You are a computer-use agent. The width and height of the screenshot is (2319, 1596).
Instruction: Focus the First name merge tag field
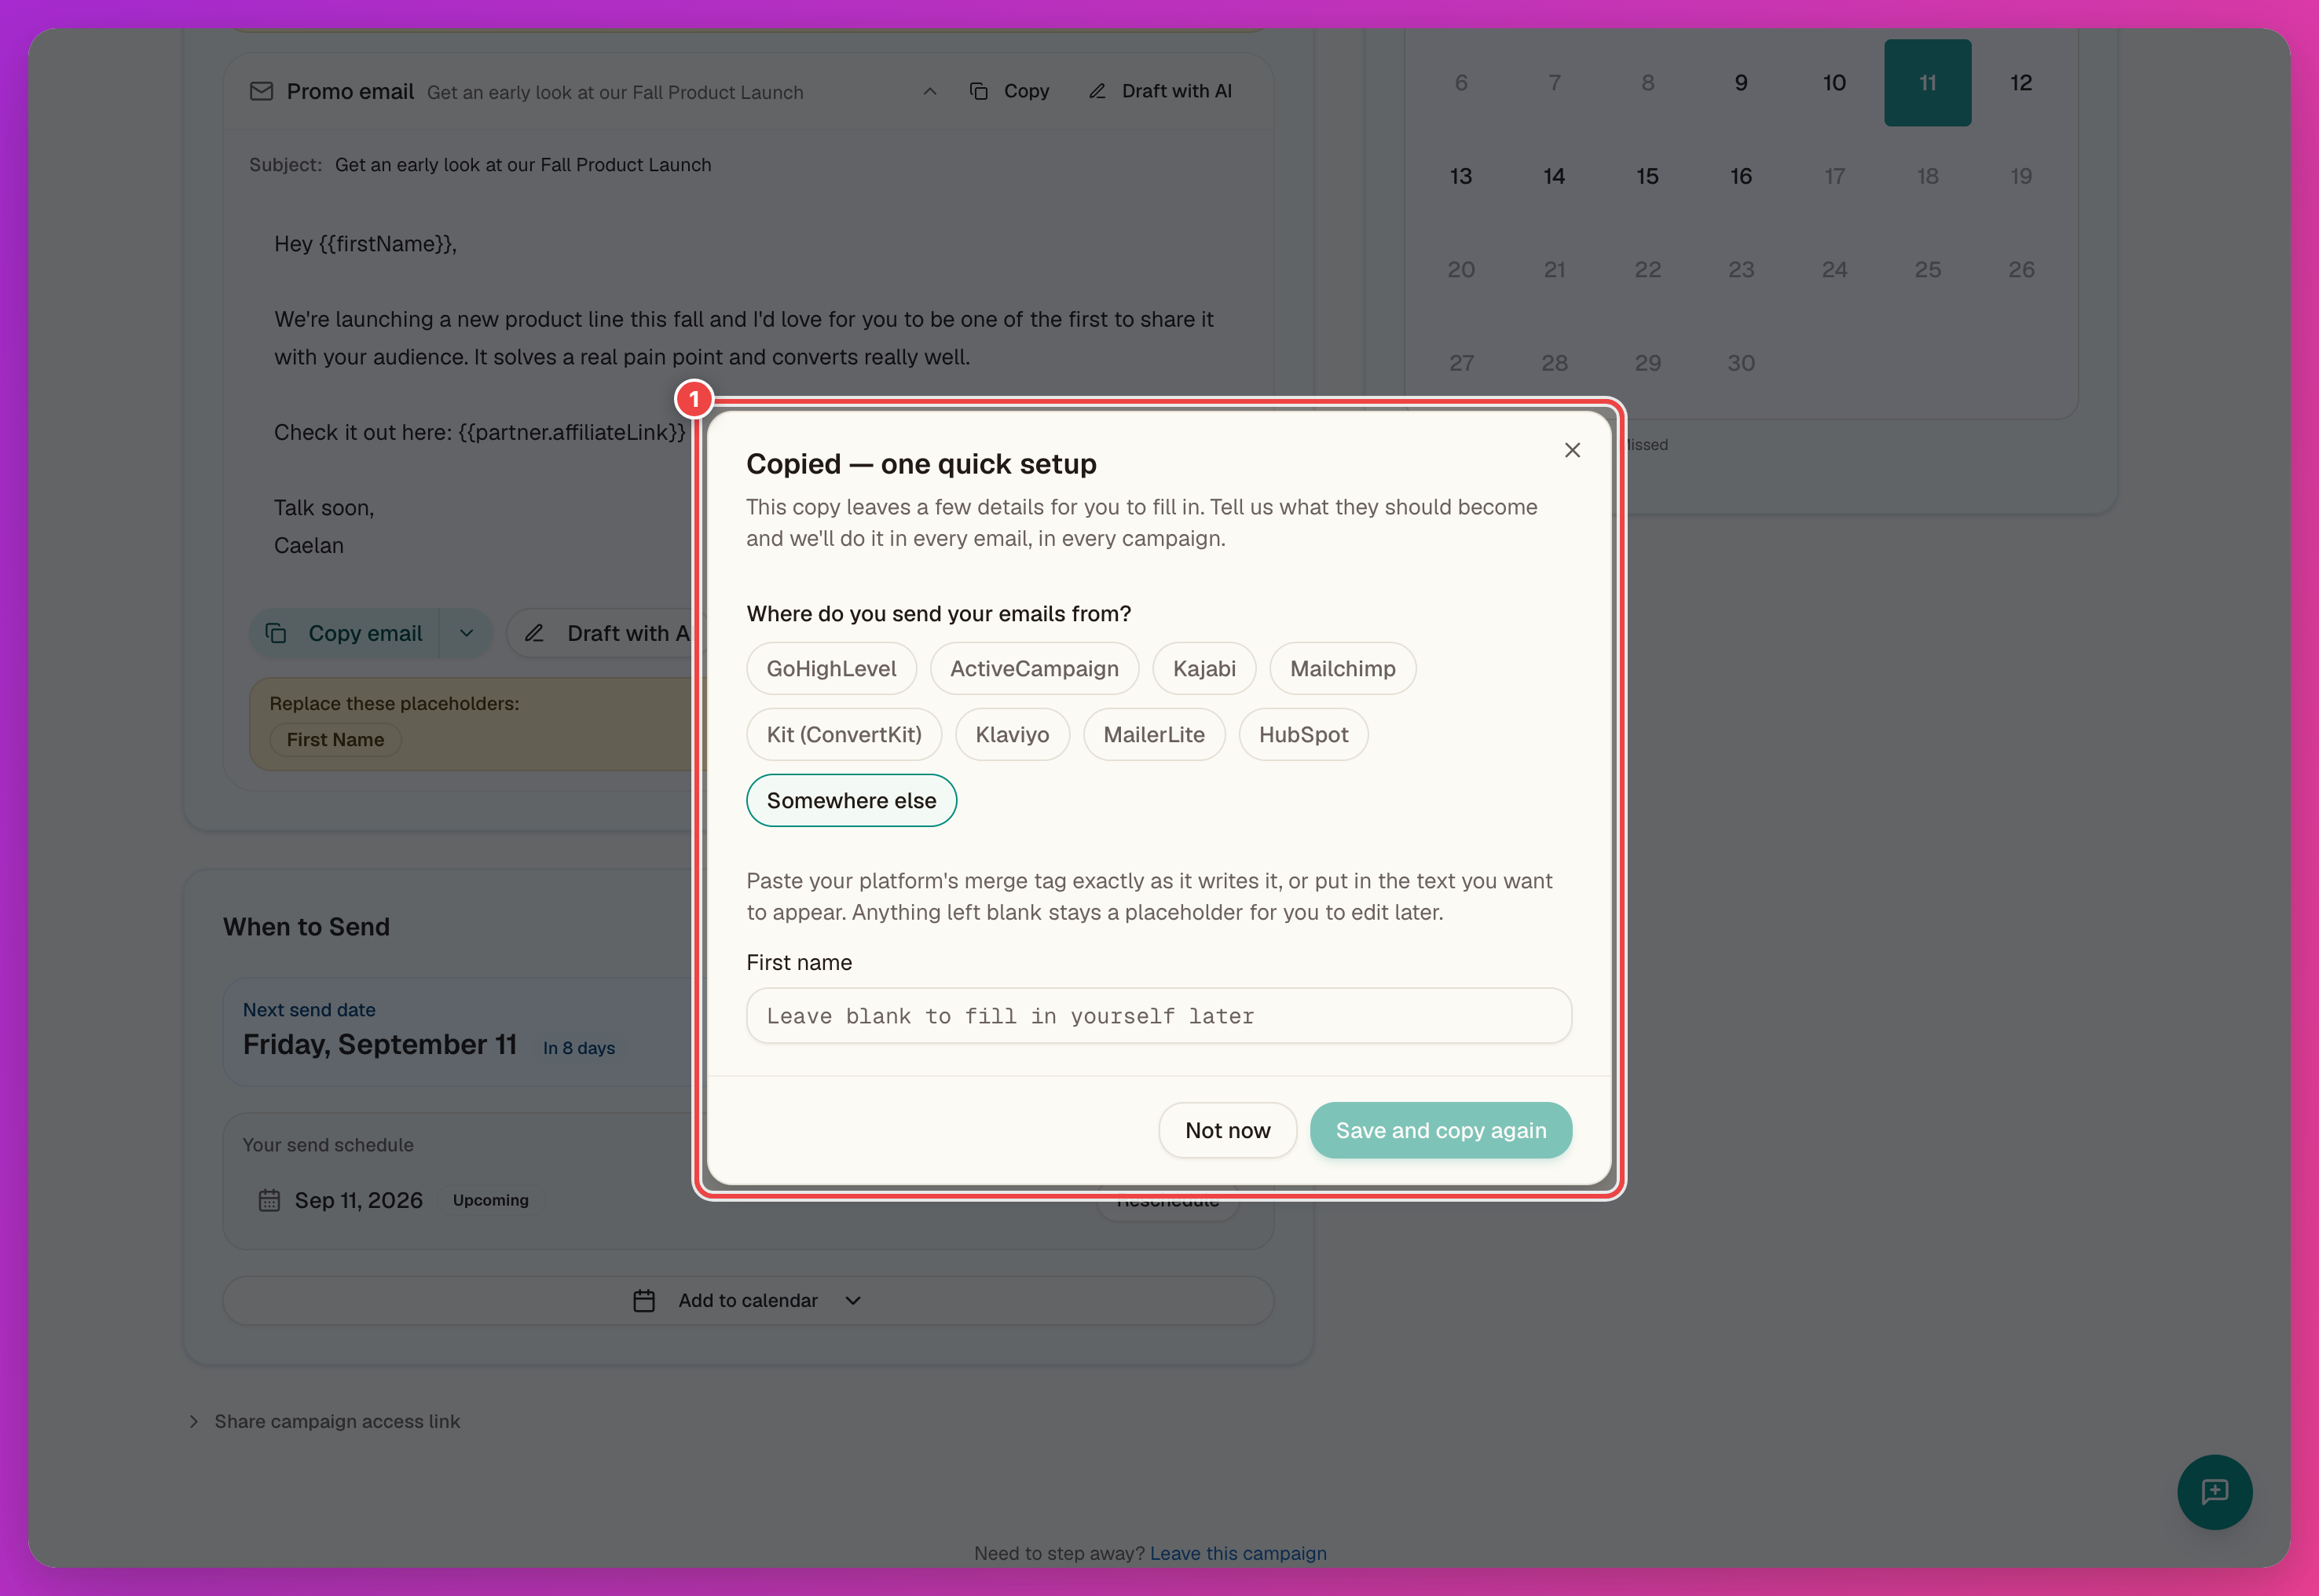tap(1159, 1016)
